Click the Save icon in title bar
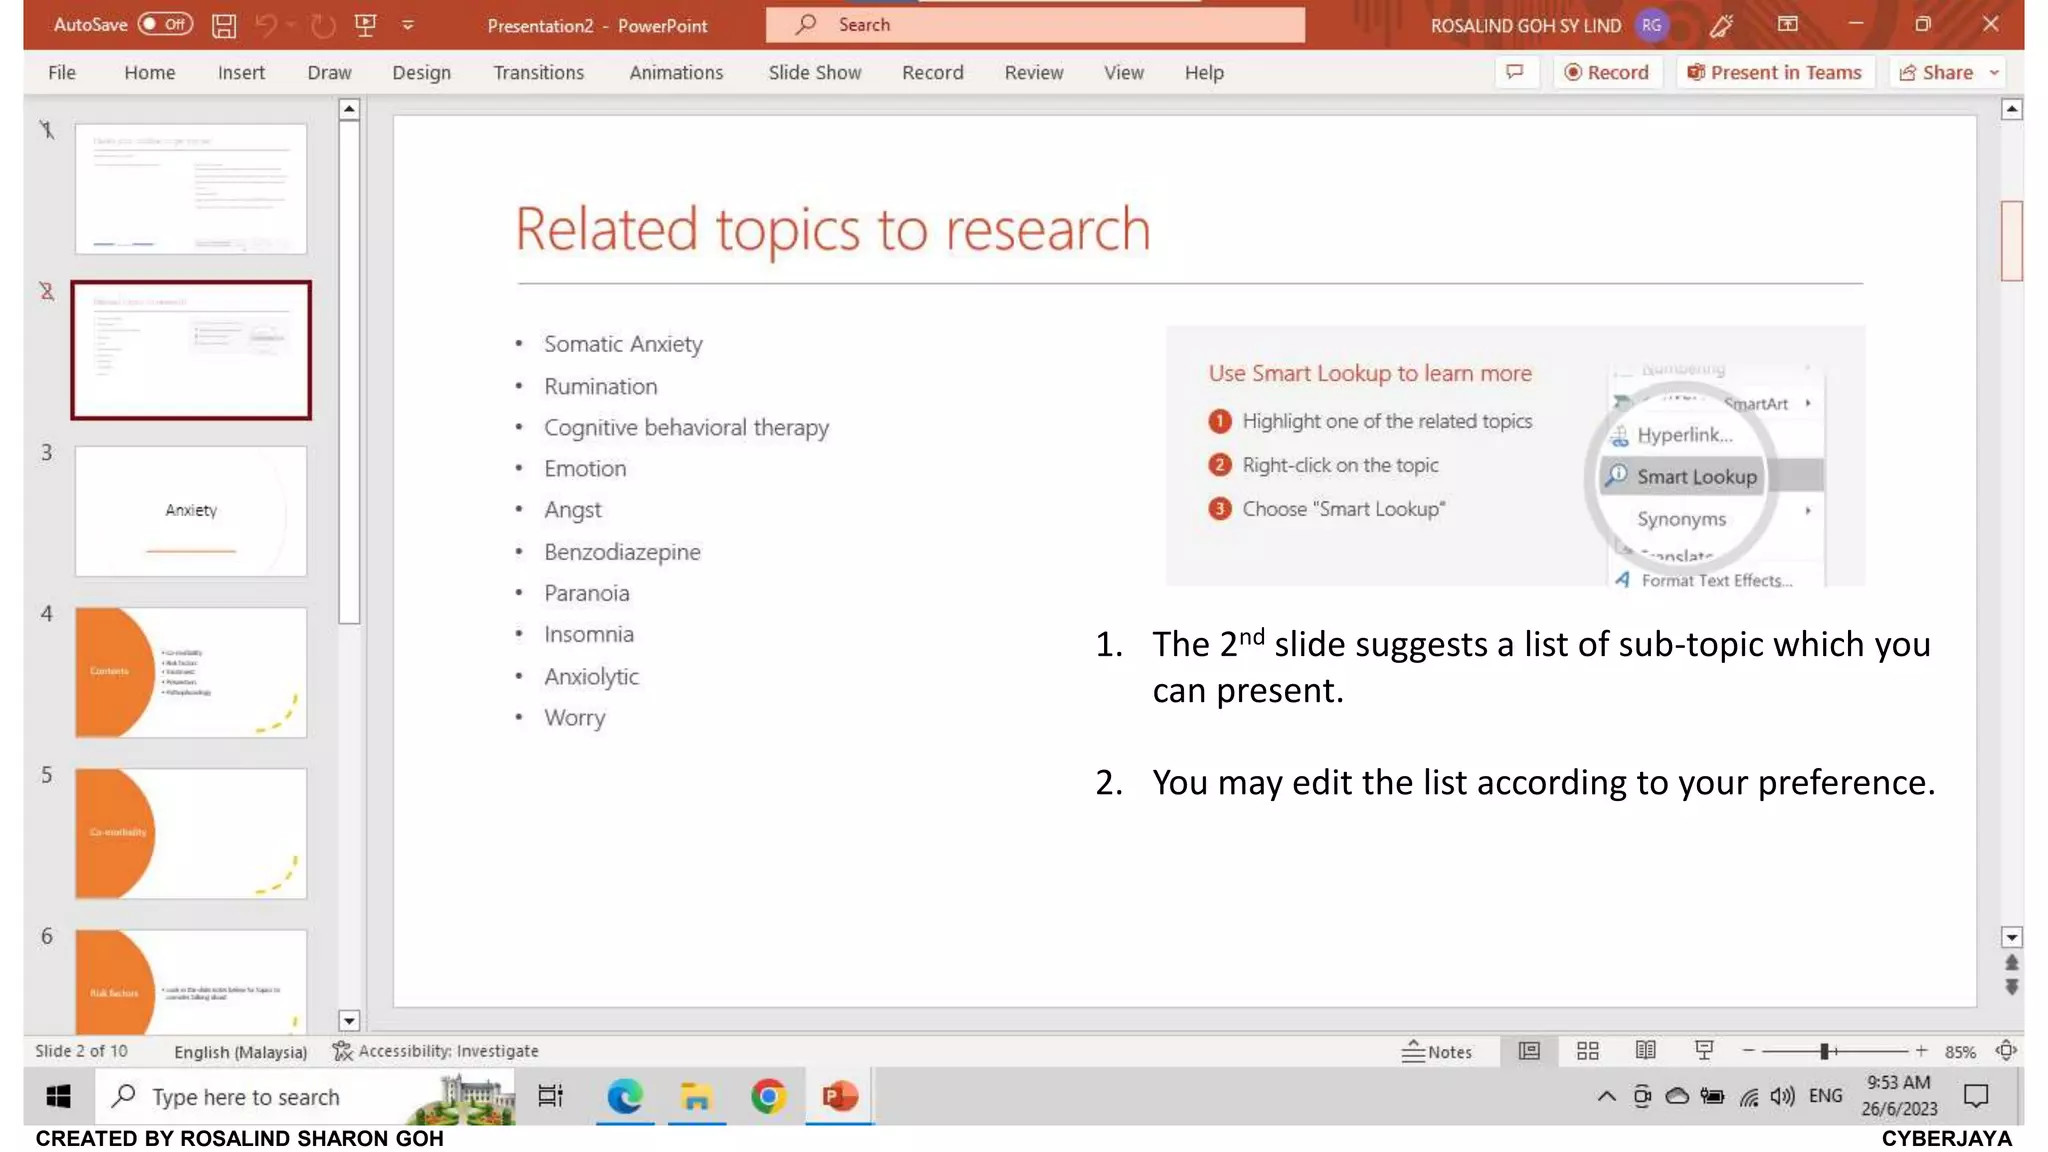This screenshot has width=2048, height=1152. [x=224, y=25]
